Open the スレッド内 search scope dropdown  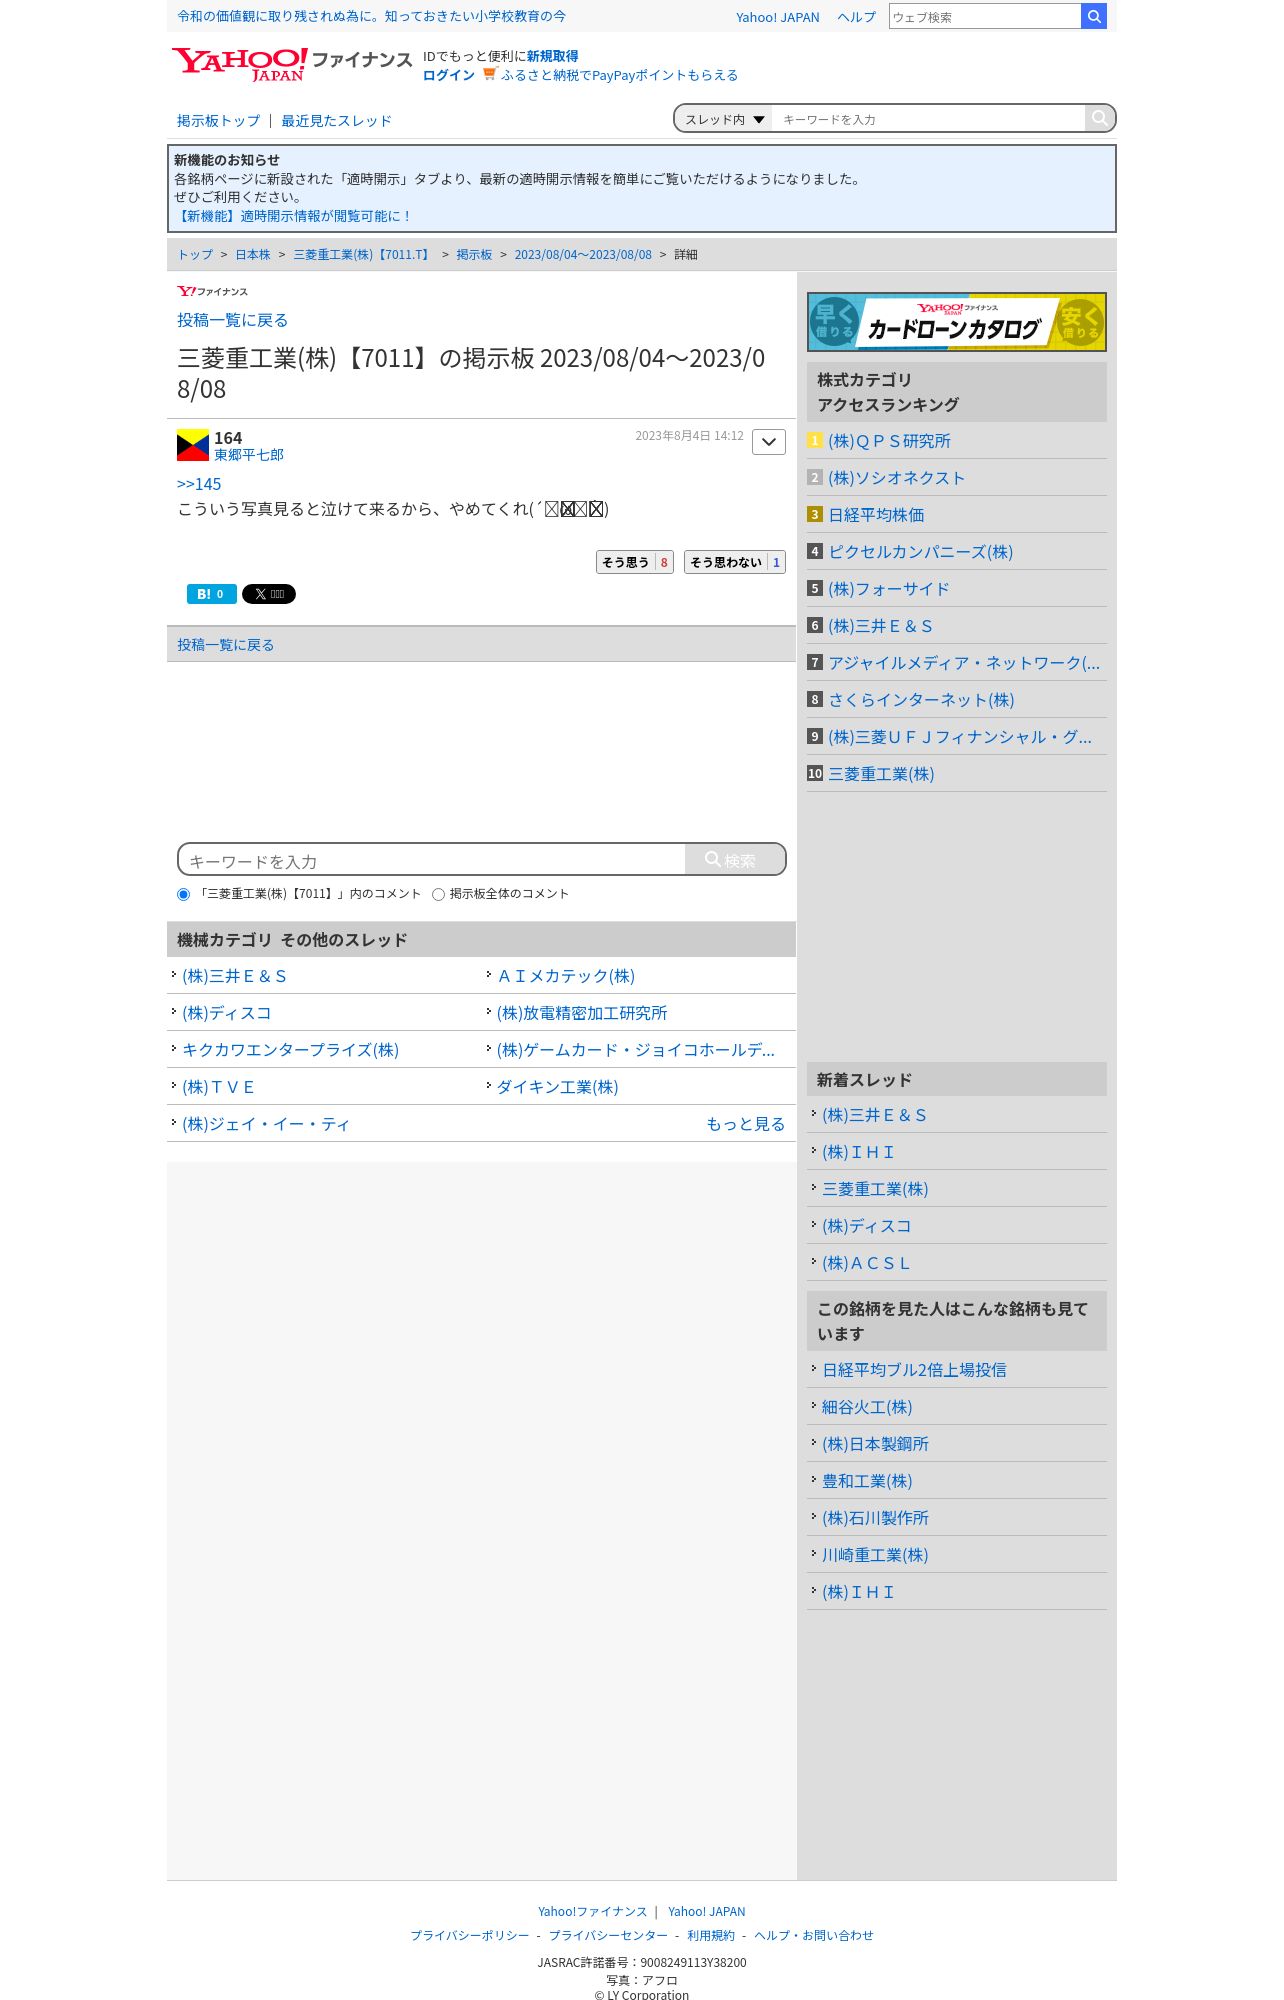click(724, 119)
